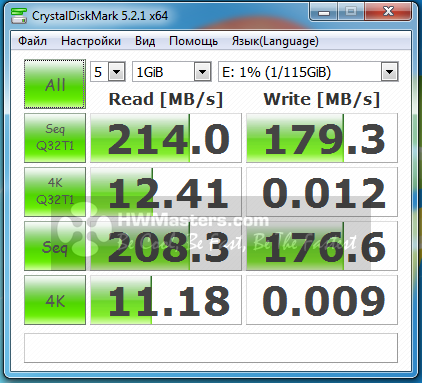Click the Read [MB/s] column header
Image resolution: width=422 pixels, height=383 pixels.
click(166, 99)
